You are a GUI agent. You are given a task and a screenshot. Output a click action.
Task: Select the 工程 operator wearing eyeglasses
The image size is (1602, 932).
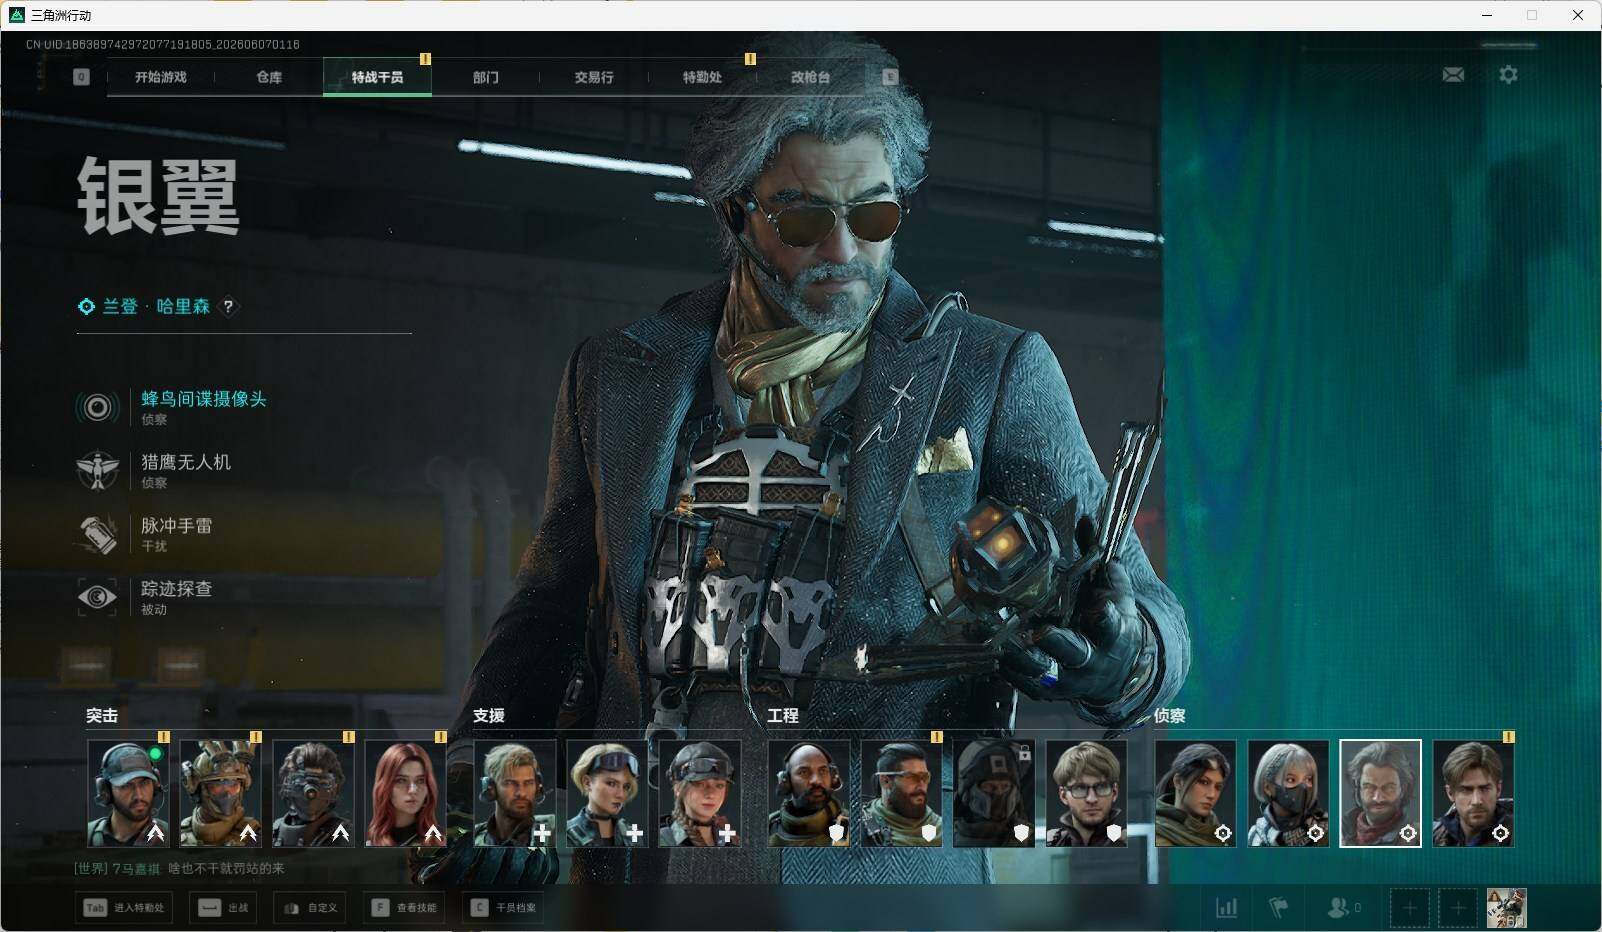click(1087, 794)
